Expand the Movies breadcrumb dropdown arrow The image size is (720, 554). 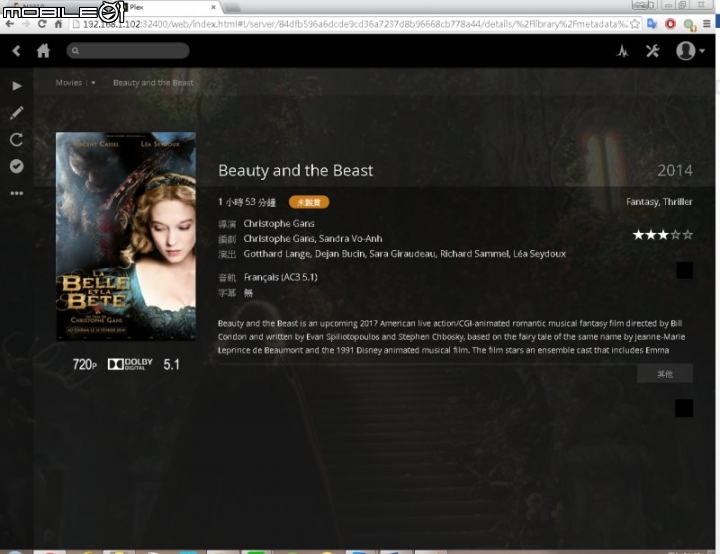[x=93, y=83]
